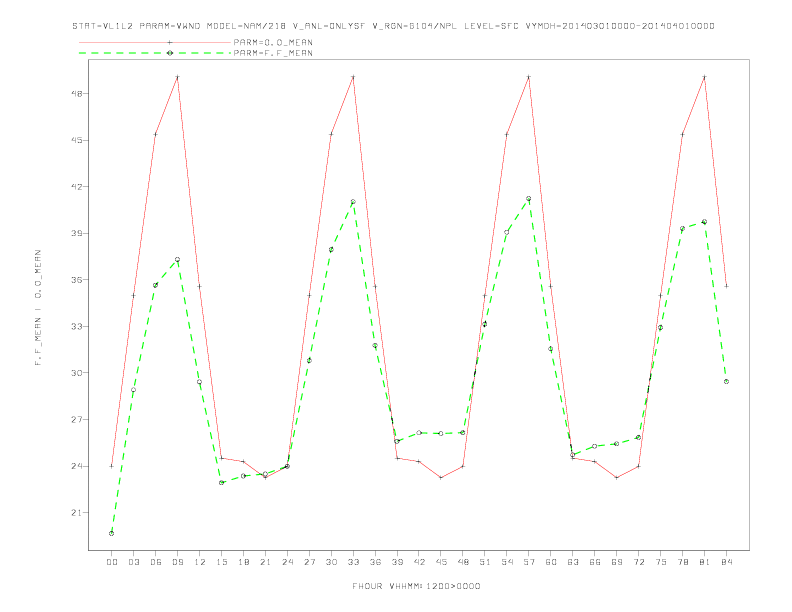This screenshot has height=612, width=792.
Task: Click x-axis tick label 39
Action: coord(397,562)
